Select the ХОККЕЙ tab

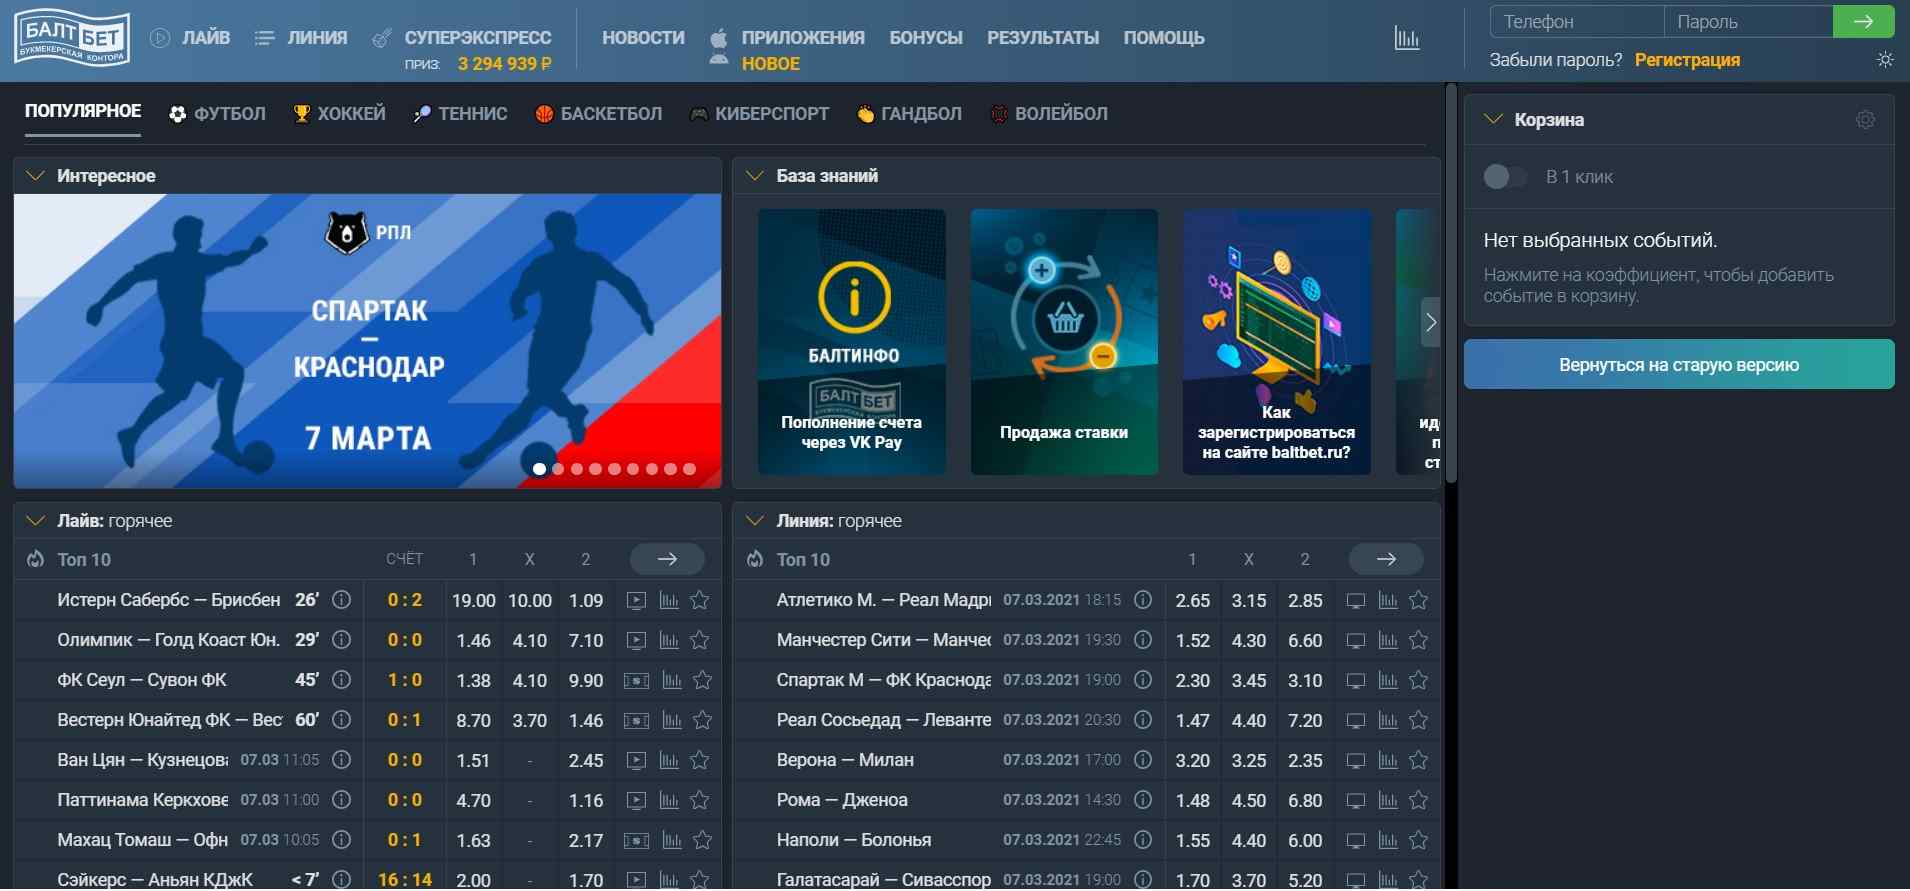pyautogui.click(x=339, y=114)
